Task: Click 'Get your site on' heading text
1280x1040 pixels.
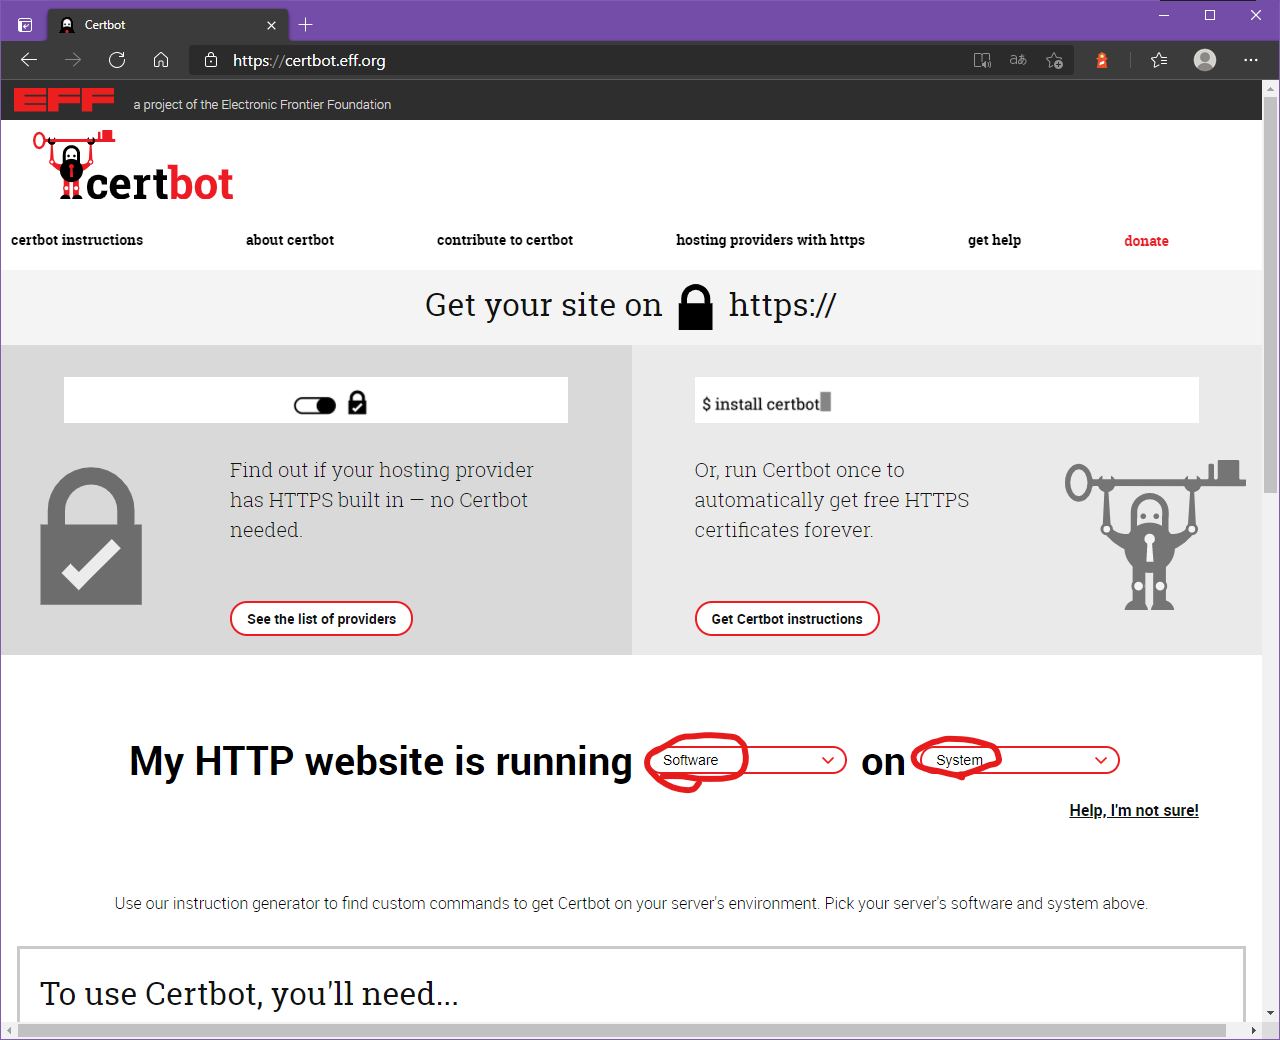Action: tap(543, 305)
